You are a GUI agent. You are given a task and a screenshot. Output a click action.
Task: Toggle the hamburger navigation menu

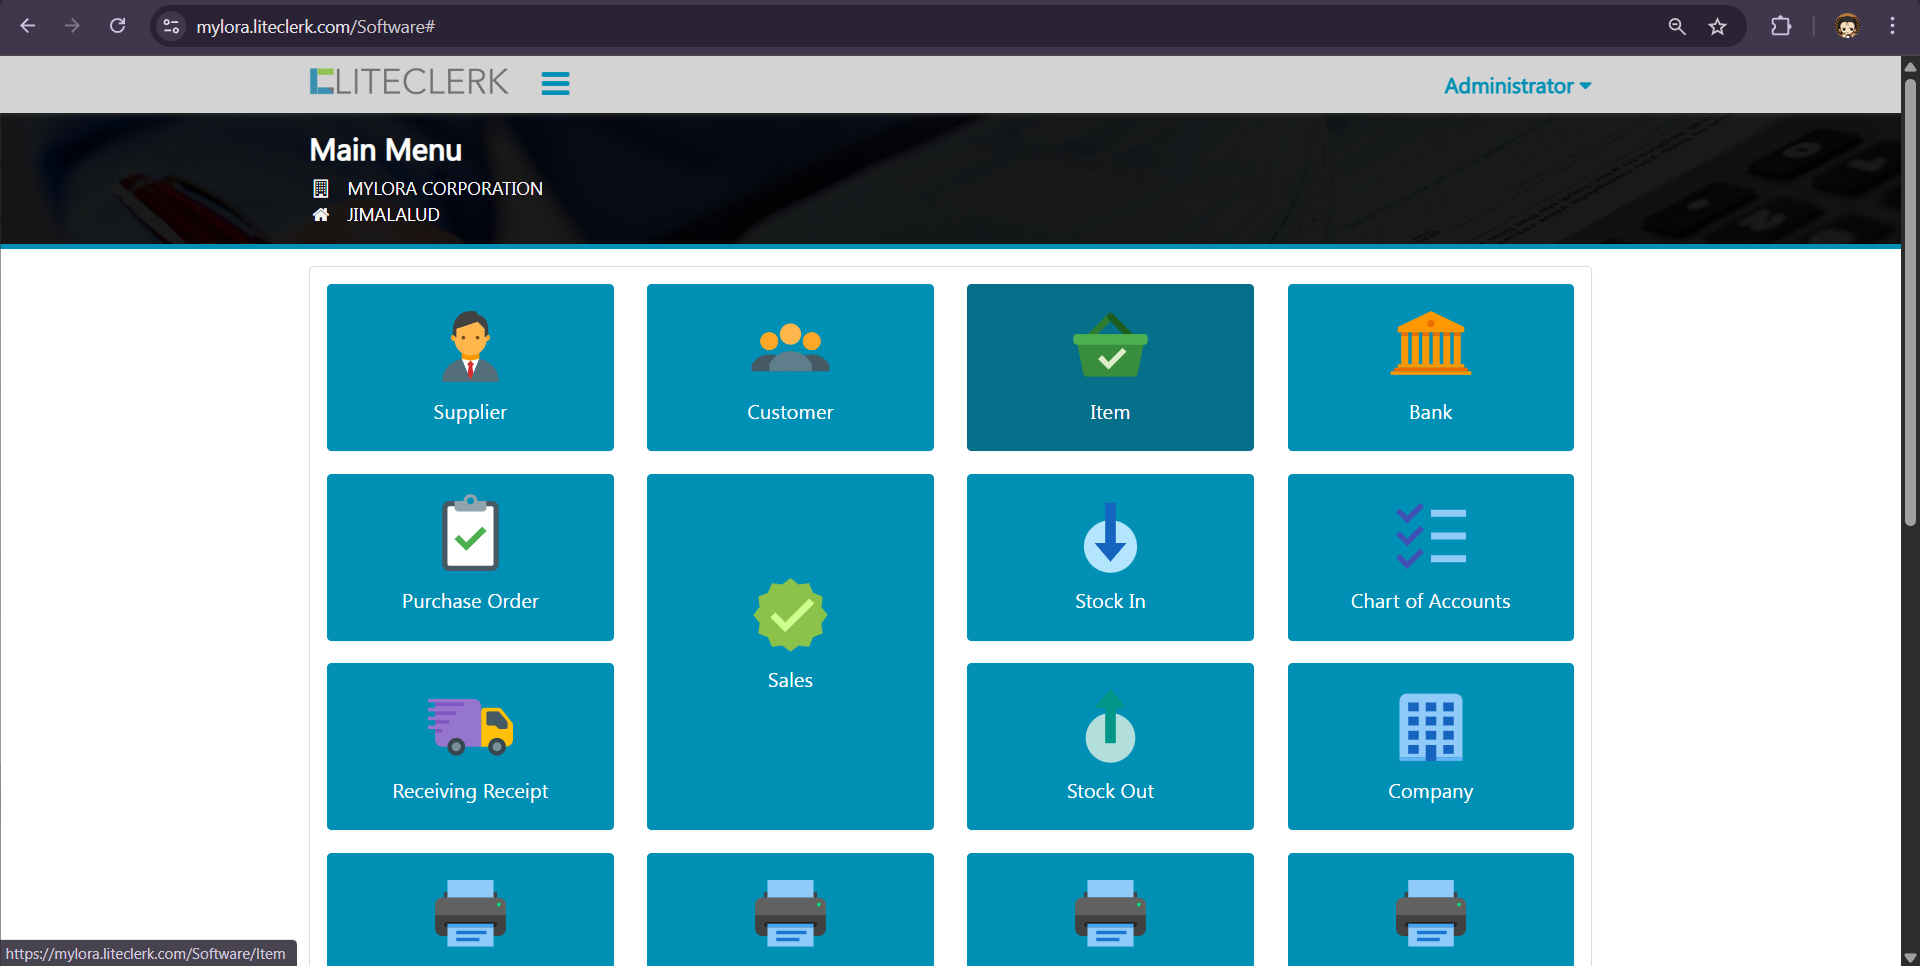[x=555, y=83]
